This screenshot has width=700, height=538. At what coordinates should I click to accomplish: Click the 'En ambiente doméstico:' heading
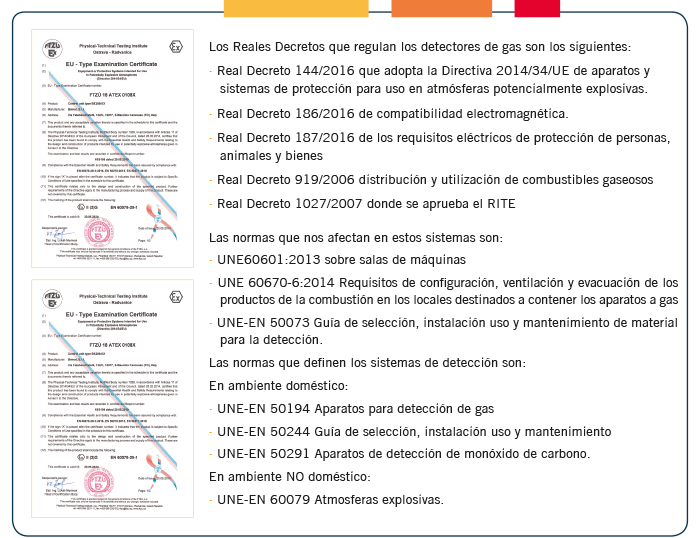pos(277,385)
